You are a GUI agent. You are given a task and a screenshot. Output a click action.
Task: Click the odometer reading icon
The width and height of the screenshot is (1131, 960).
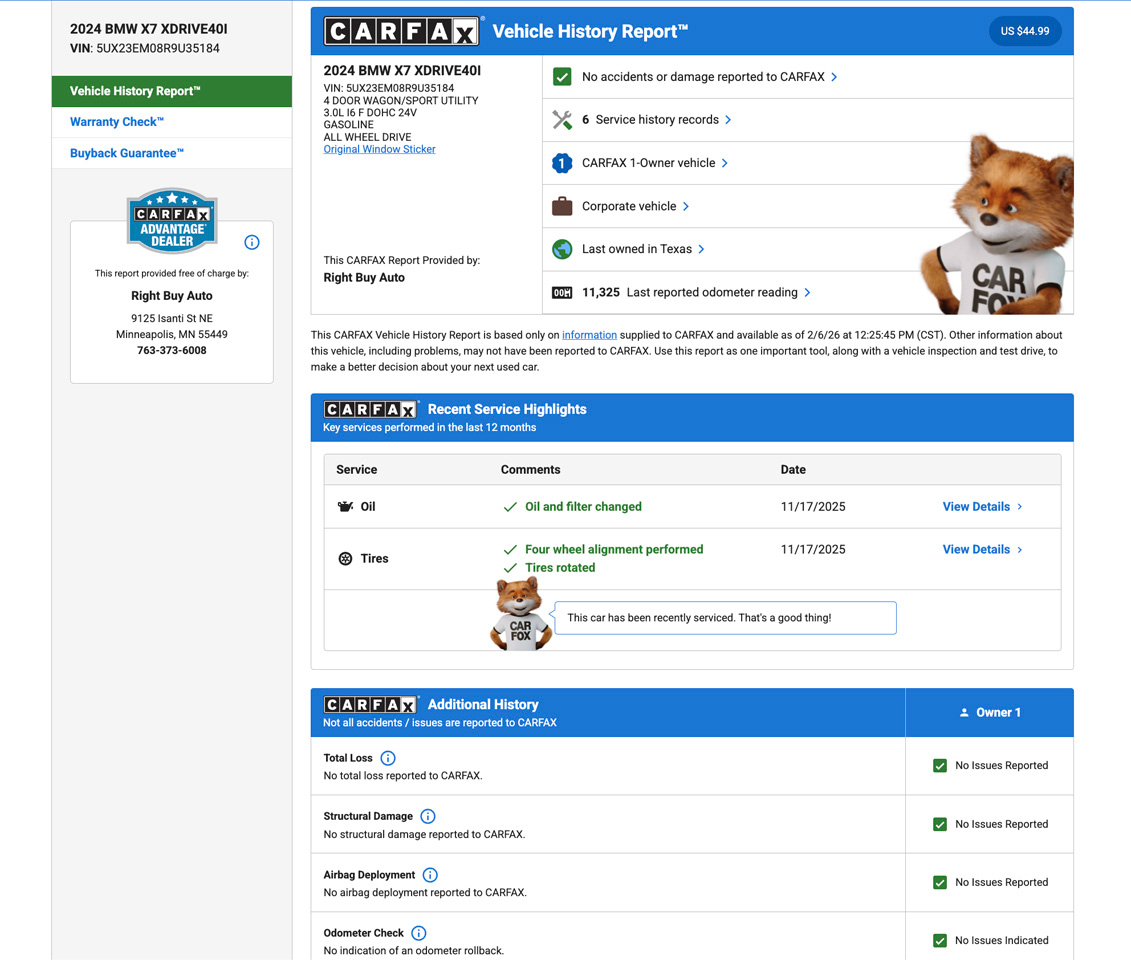pos(562,293)
